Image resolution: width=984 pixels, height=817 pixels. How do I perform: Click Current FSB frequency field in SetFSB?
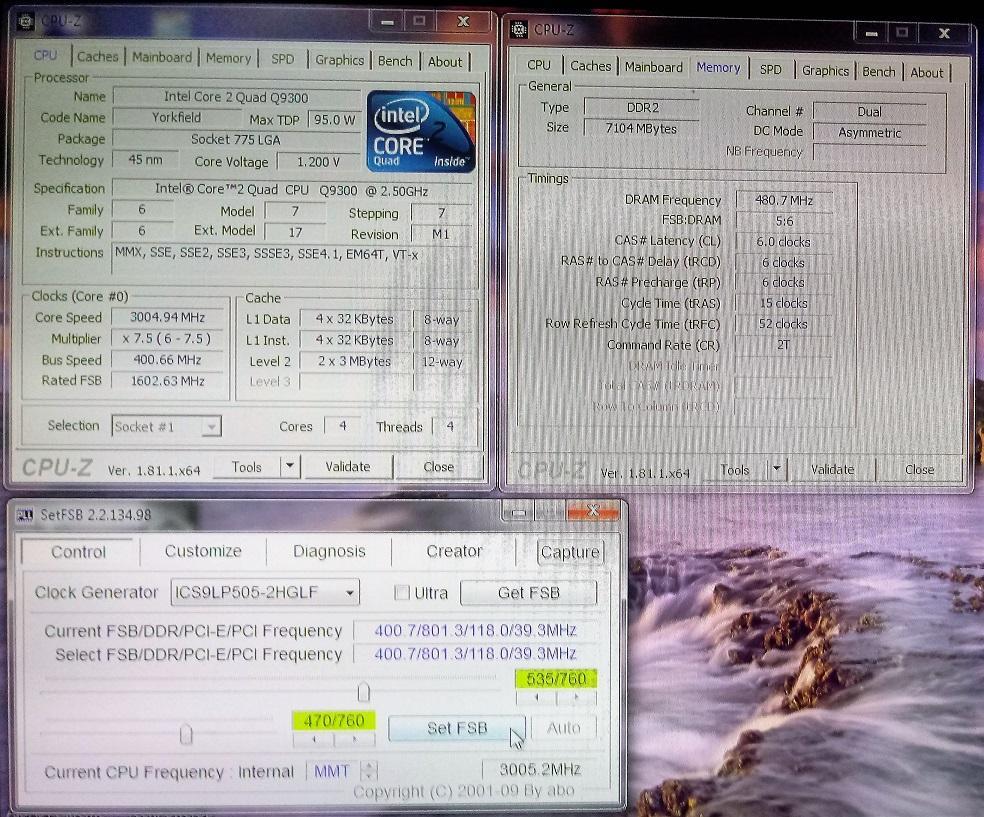(x=475, y=631)
